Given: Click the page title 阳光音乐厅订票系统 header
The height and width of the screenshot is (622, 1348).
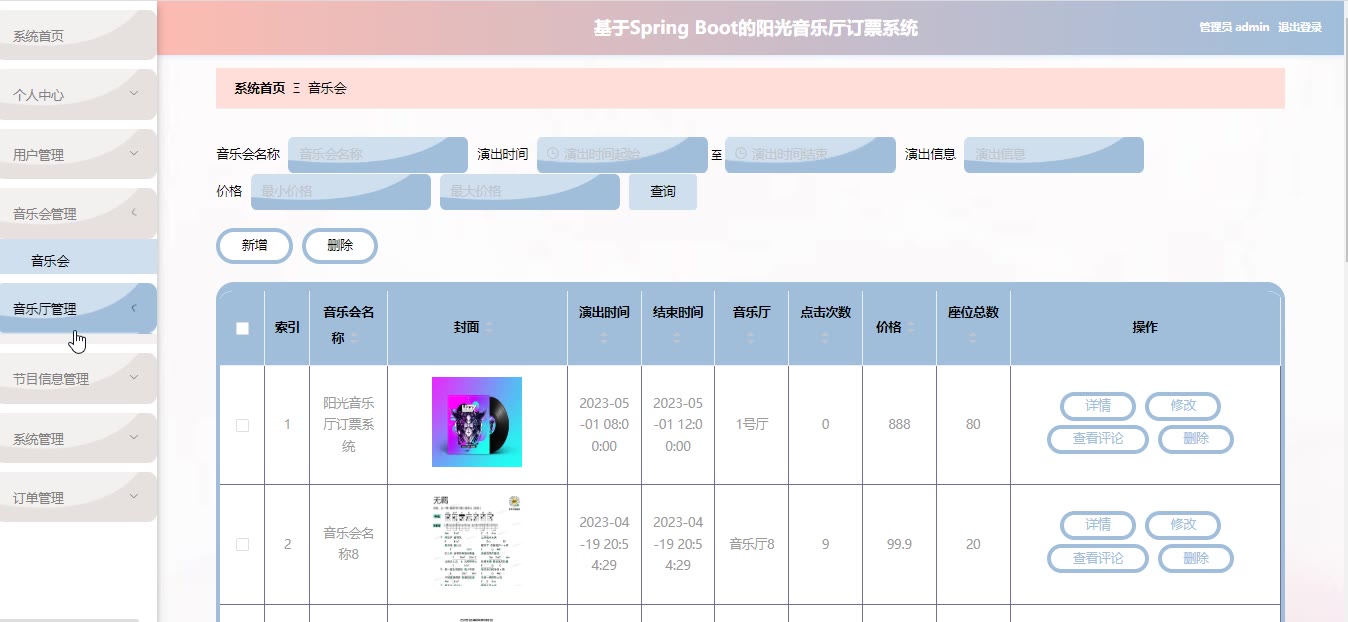Looking at the screenshot, I should pyautogui.click(x=755, y=28).
